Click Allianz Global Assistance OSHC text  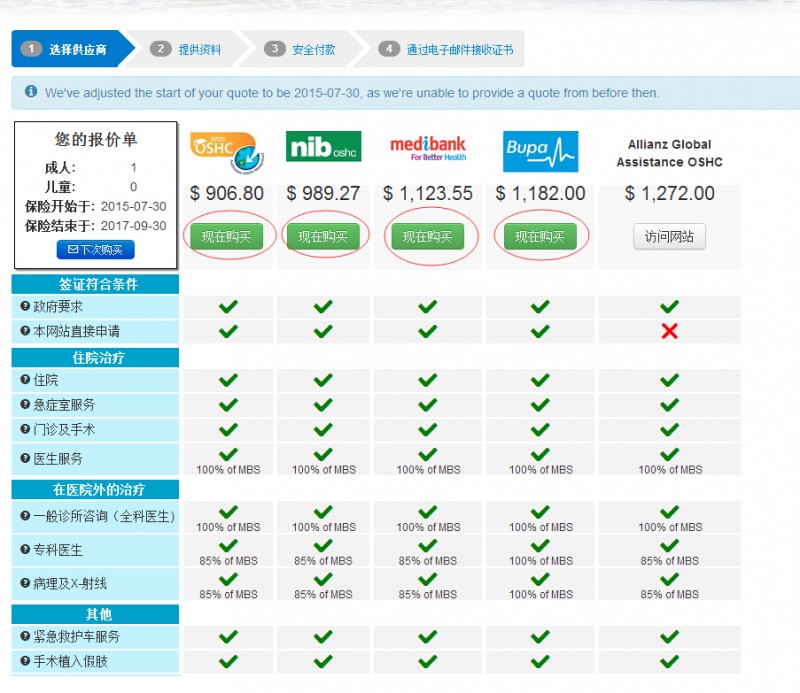[x=669, y=153]
